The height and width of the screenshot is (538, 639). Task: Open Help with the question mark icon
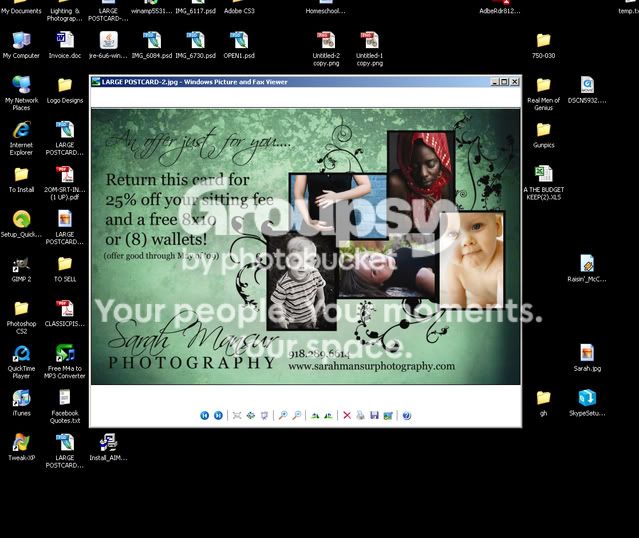(x=406, y=415)
